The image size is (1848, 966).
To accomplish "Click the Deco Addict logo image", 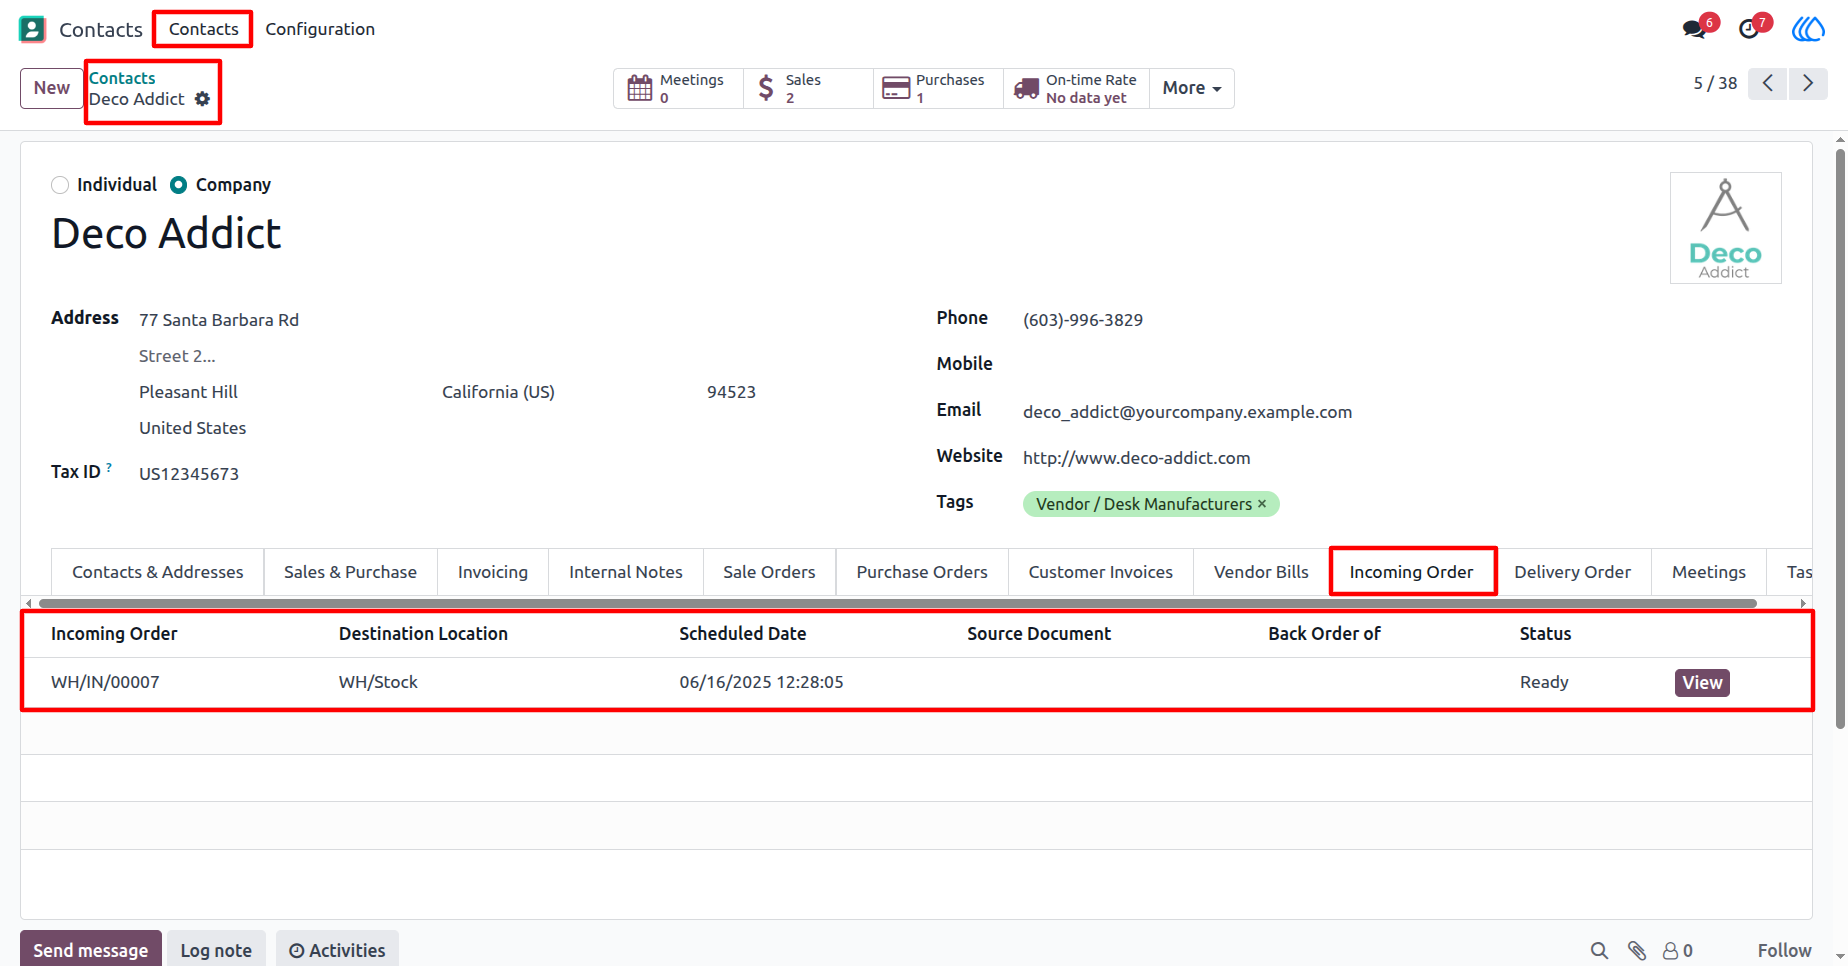I will pos(1725,228).
